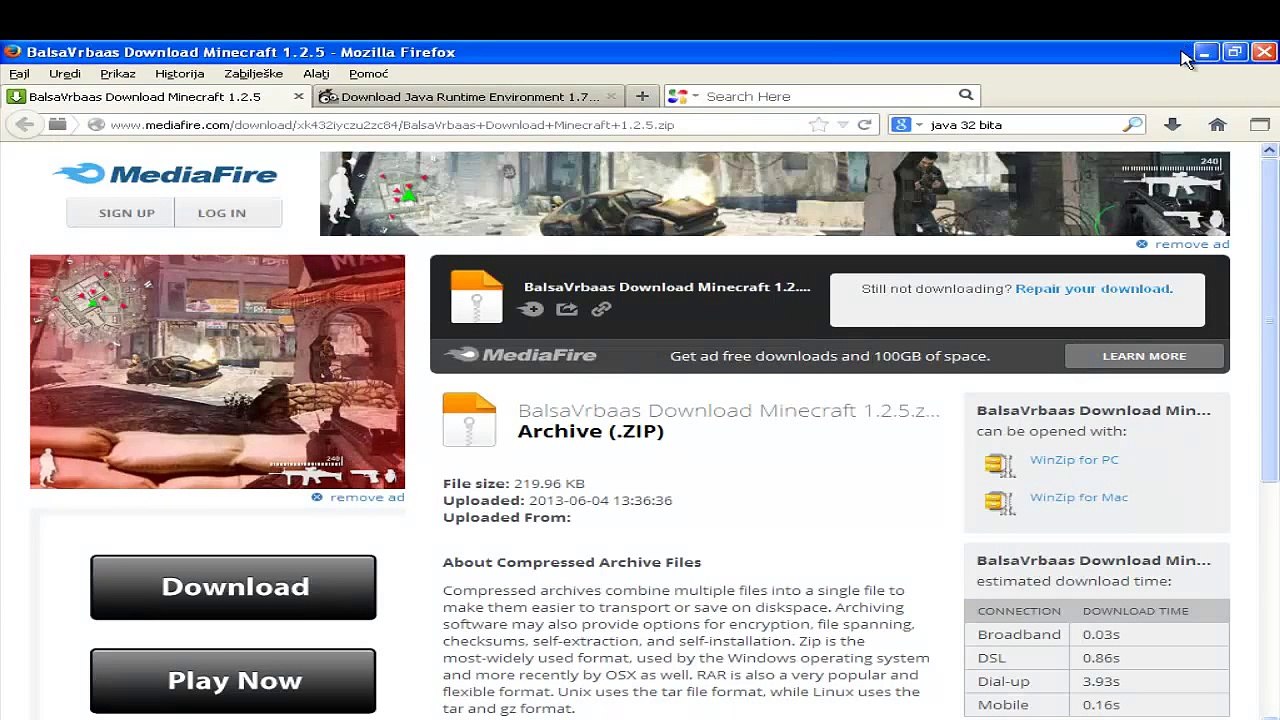Click the copy link chain icon
This screenshot has height=720, width=1280.
[x=601, y=309]
